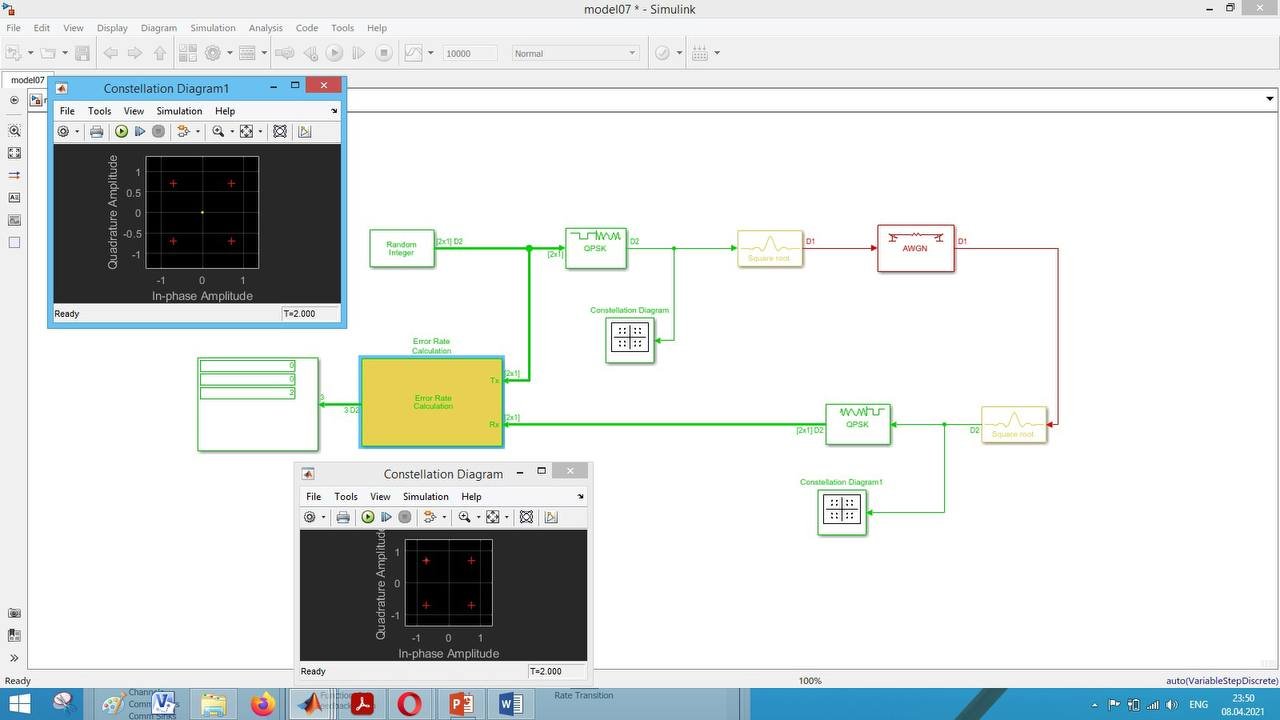Click the Windows Start button
1280x720 pixels.
18,704
